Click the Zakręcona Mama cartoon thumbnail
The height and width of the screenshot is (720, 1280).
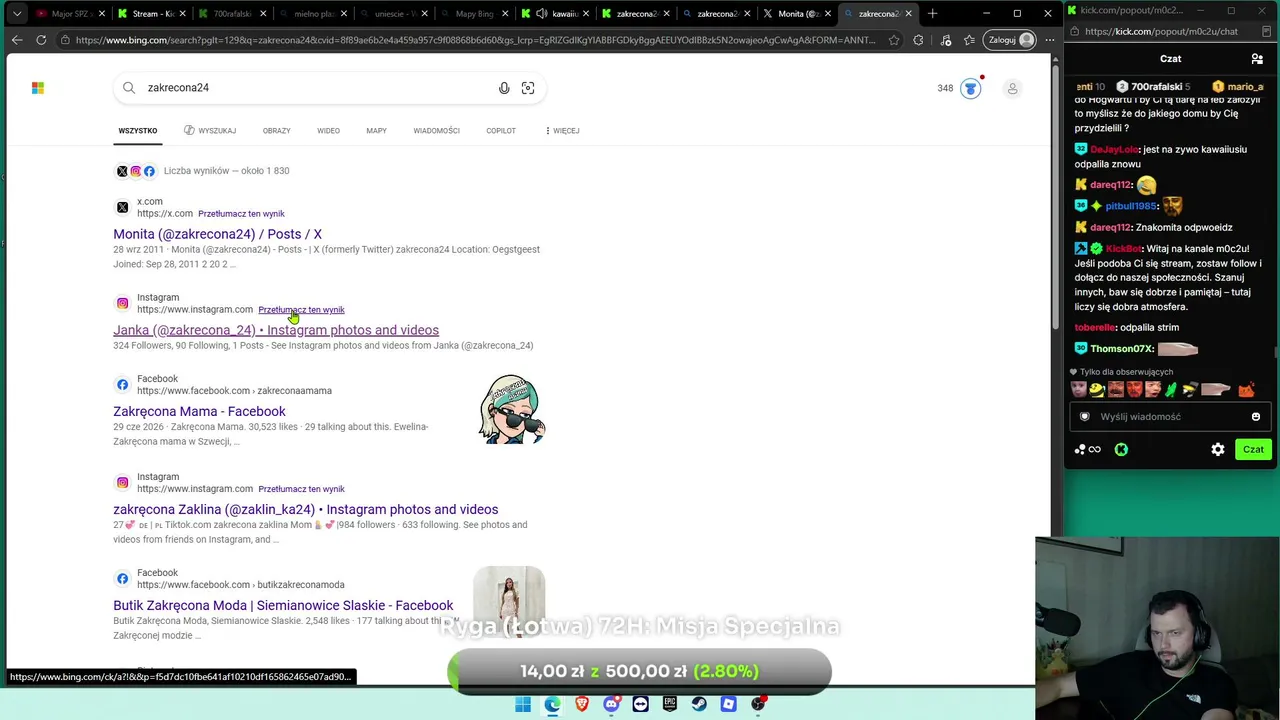pyautogui.click(x=511, y=409)
